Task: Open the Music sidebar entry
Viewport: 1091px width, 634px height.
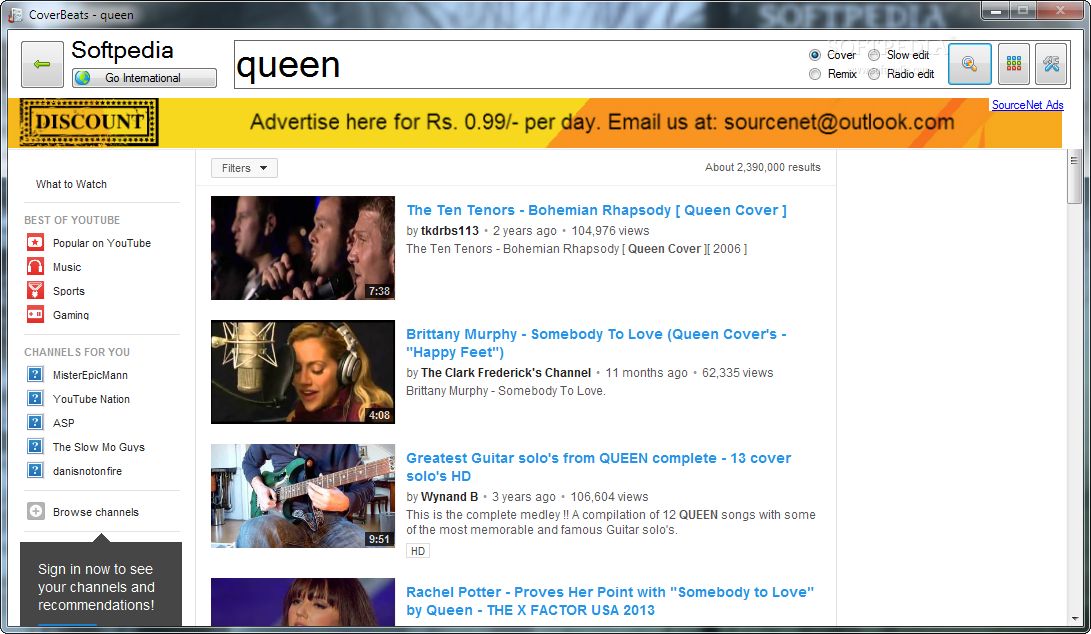Action: point(67,267)
